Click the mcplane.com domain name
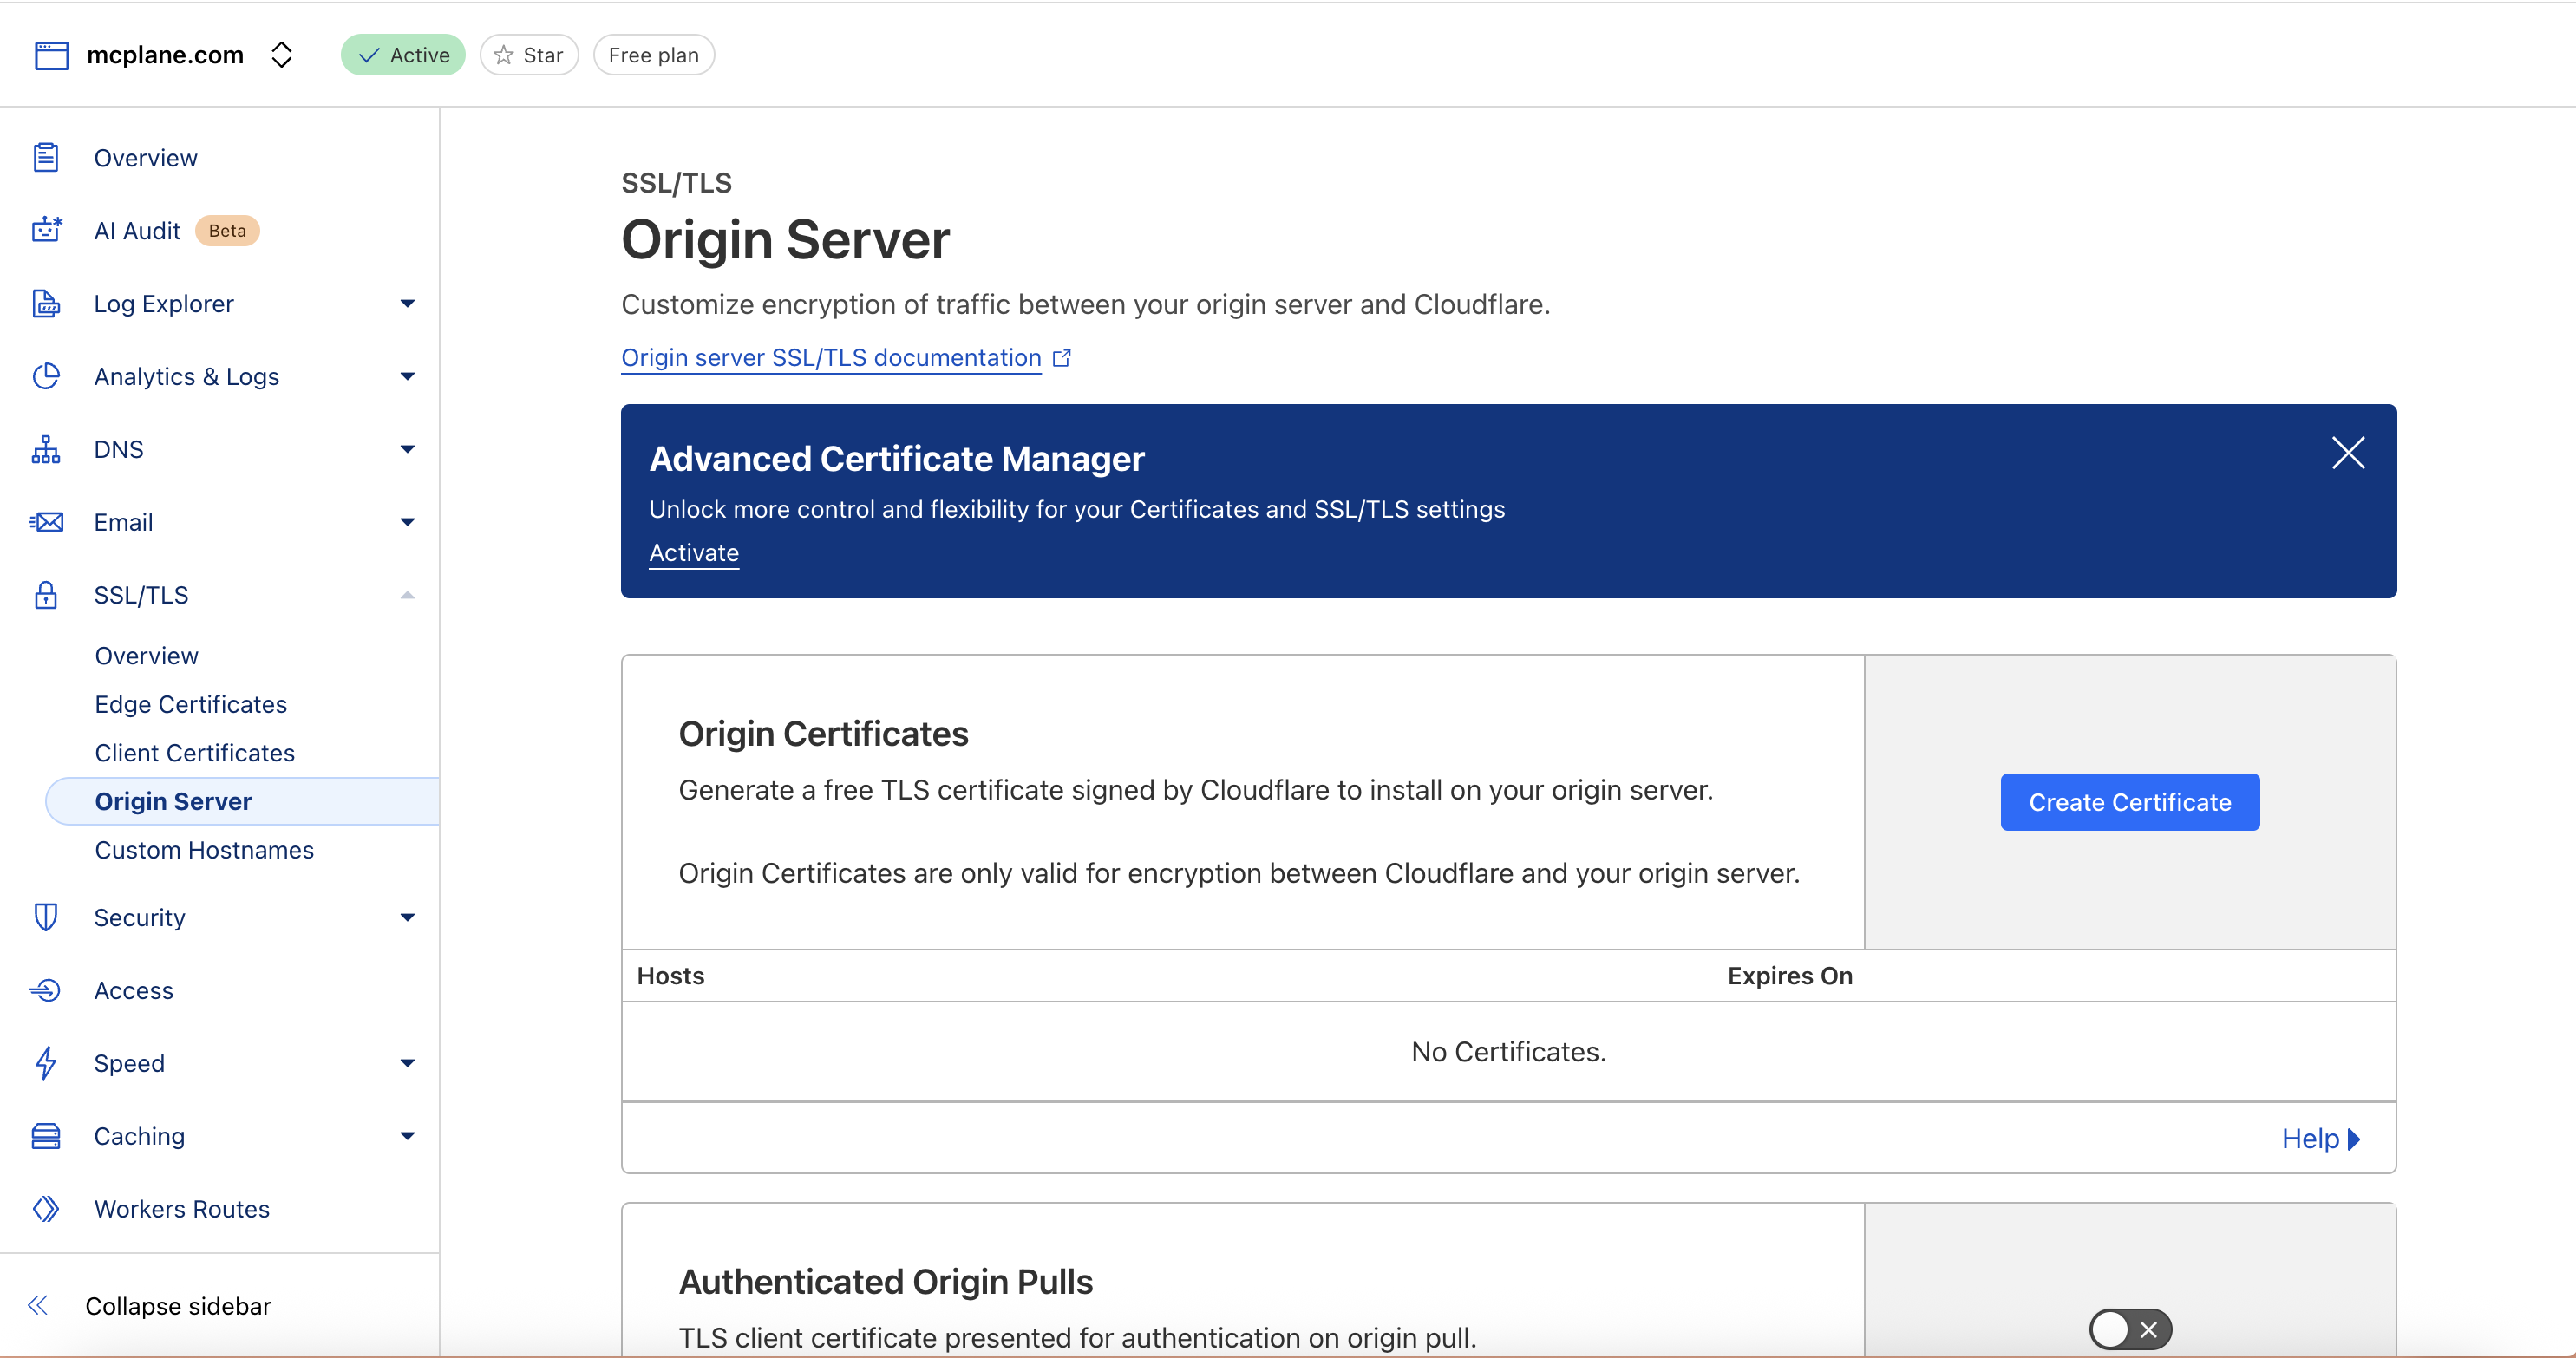 [165, 55]
